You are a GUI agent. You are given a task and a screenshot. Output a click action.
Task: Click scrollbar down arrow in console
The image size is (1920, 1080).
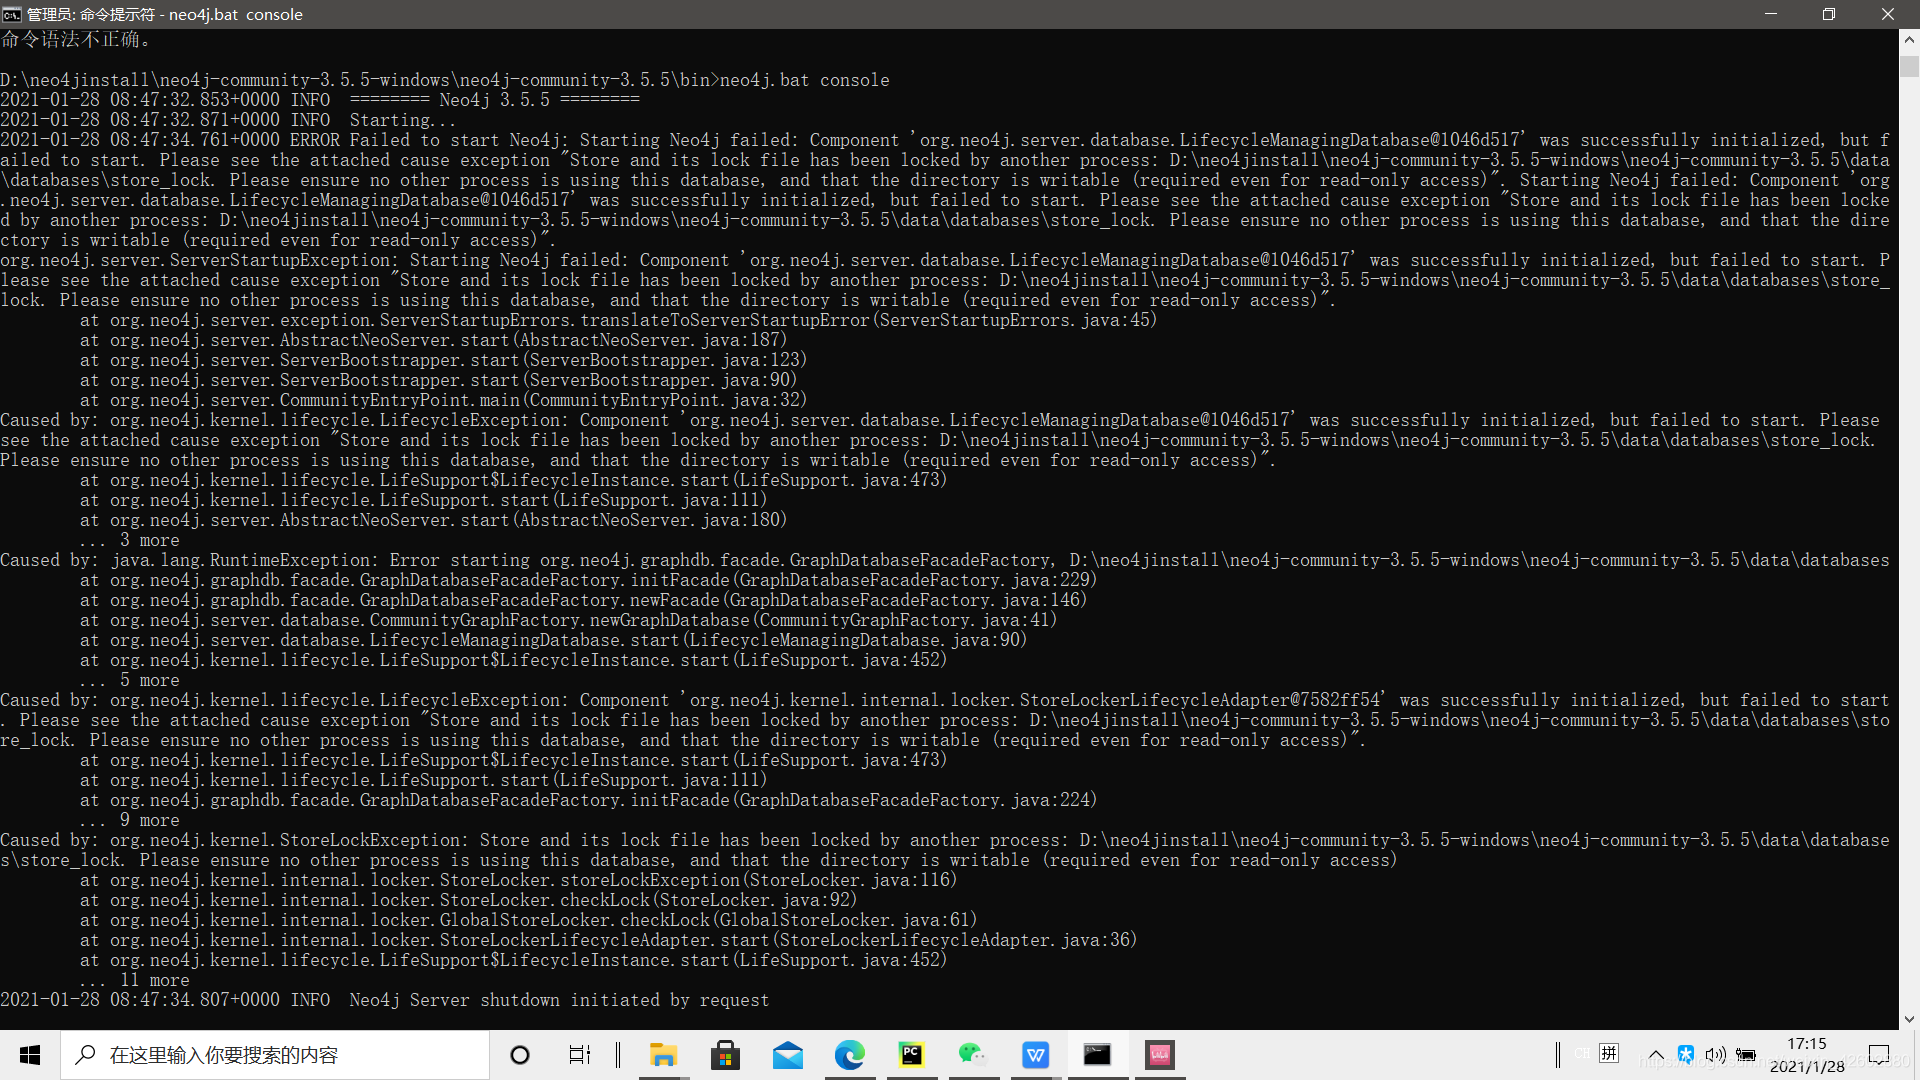click(1909, 1019)
